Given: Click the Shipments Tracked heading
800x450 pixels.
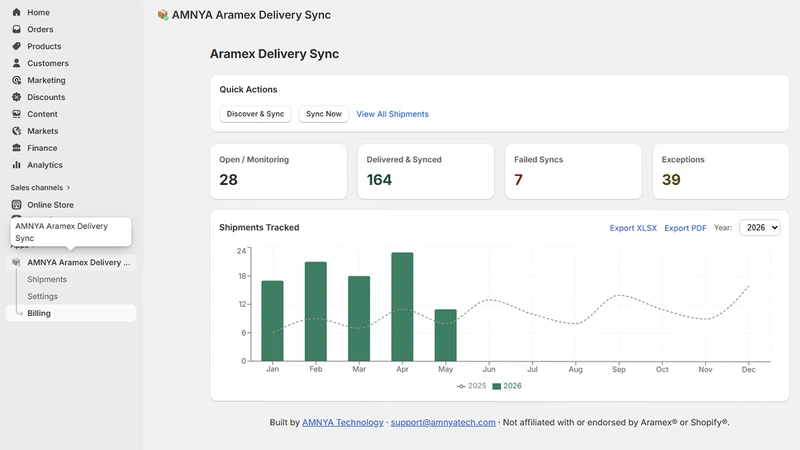Looking at the screenshot, I should 259,228.
